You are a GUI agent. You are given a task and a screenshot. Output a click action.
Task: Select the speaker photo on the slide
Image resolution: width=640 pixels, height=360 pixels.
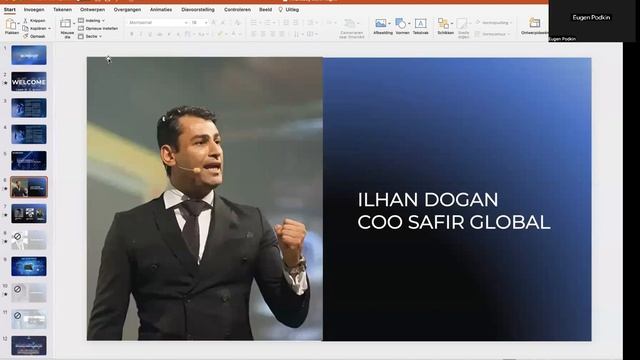204,199
